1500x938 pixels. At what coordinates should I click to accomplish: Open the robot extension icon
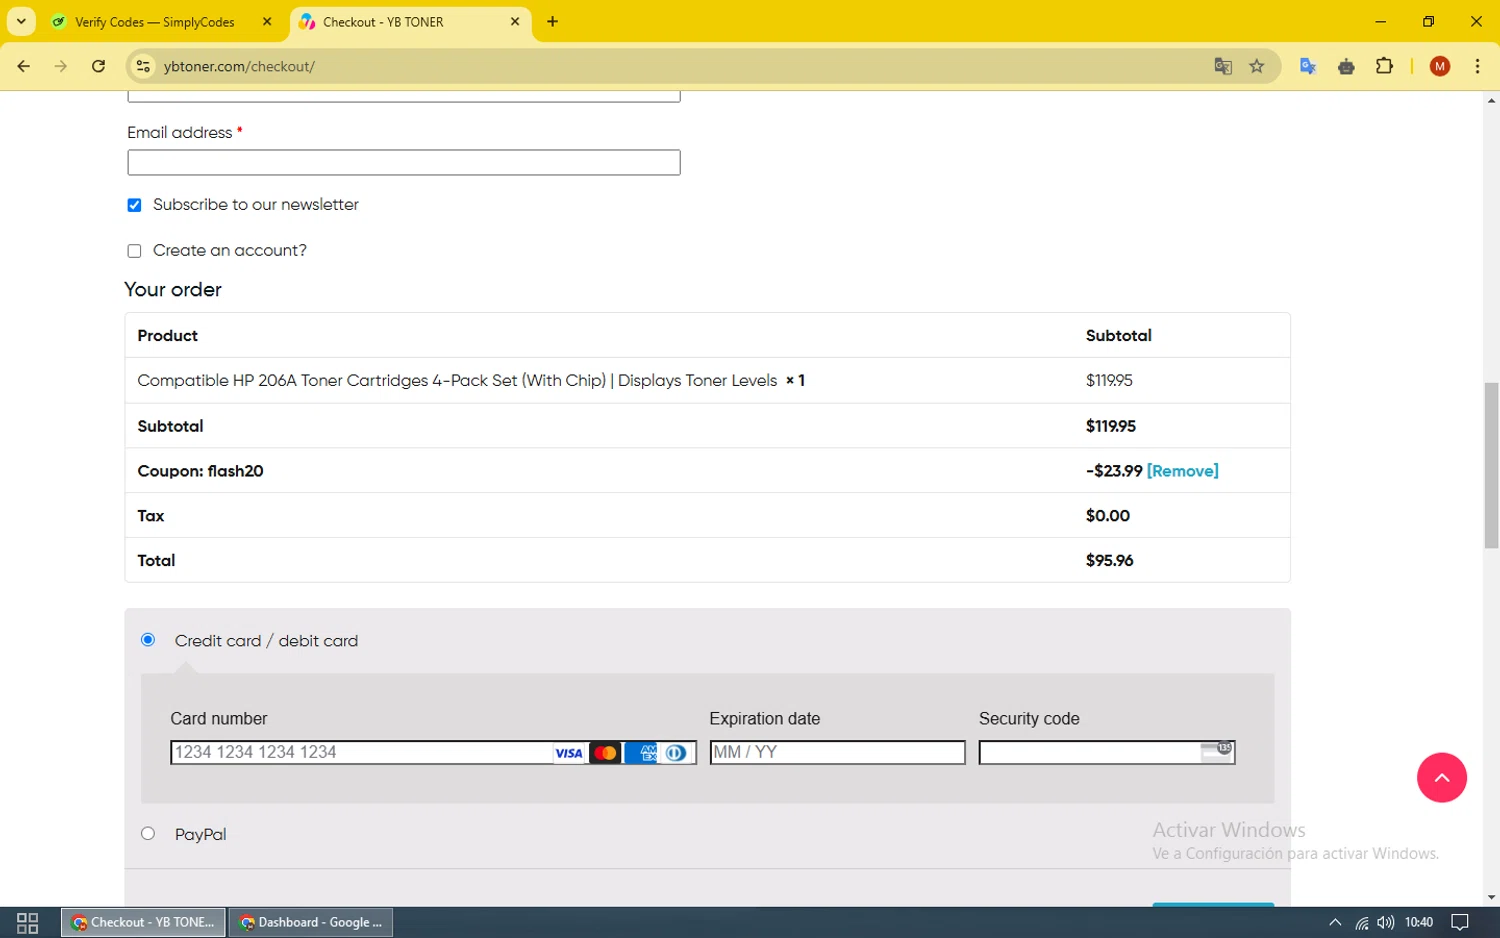coord(1346,67)
